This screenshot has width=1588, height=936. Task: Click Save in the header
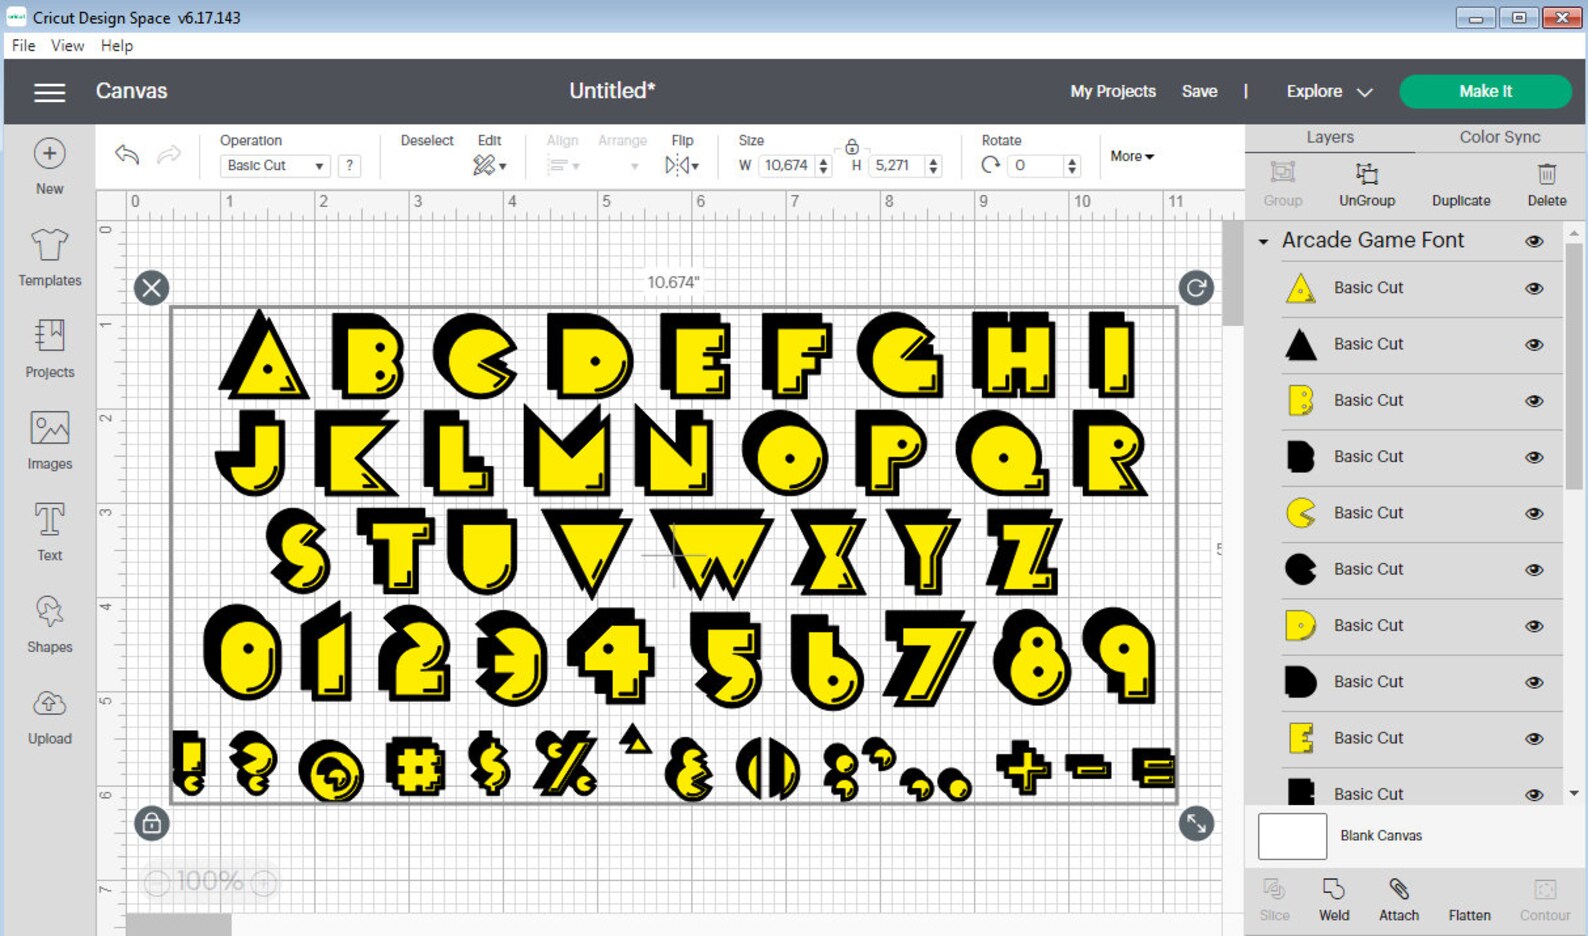(x=1199, y=91)
